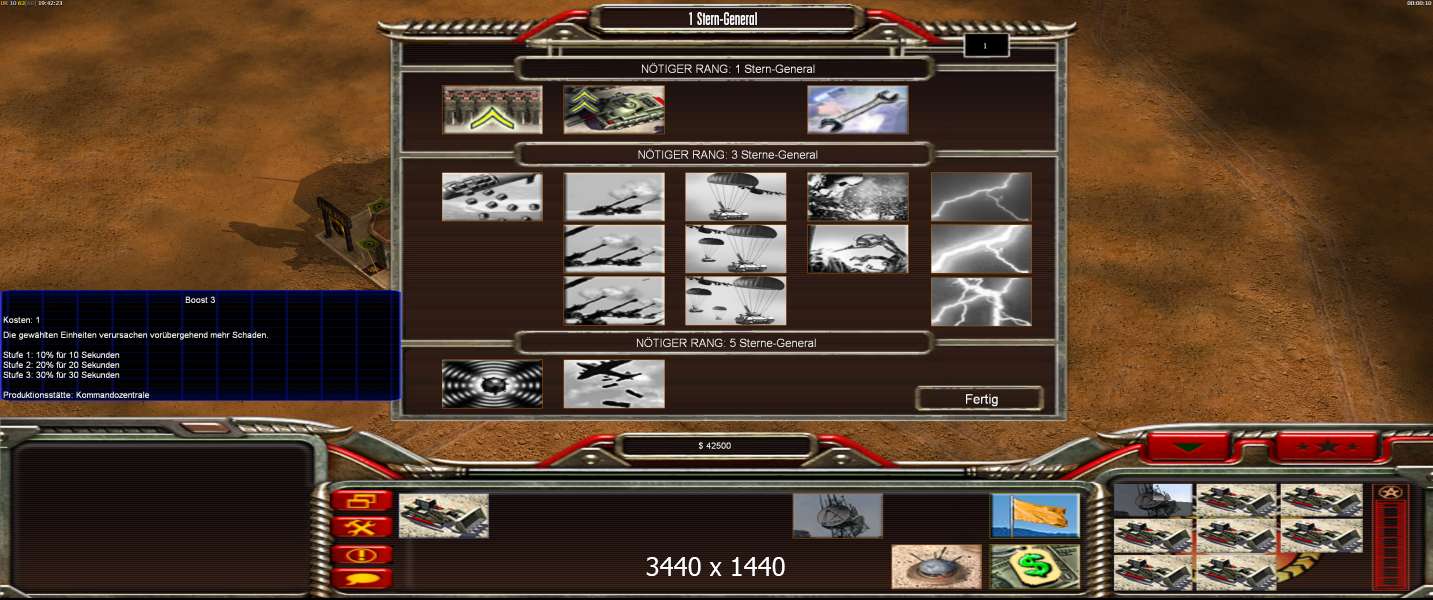The image size is (1433, 600).
Task: Click the radar dish icon in command bar
Action: click(x=838, y=515)
